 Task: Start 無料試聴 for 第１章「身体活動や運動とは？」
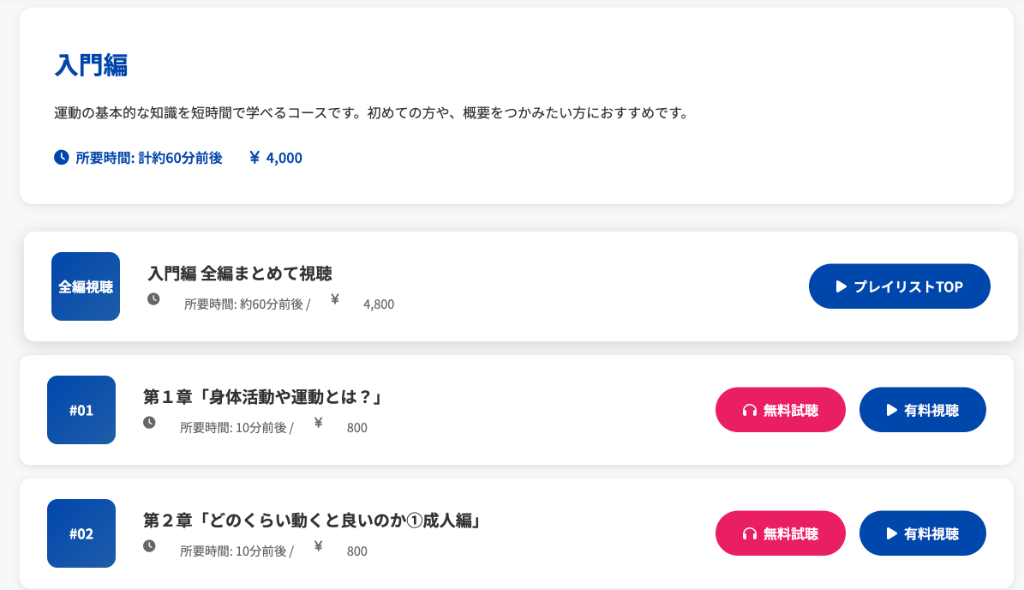coord(780,410)
